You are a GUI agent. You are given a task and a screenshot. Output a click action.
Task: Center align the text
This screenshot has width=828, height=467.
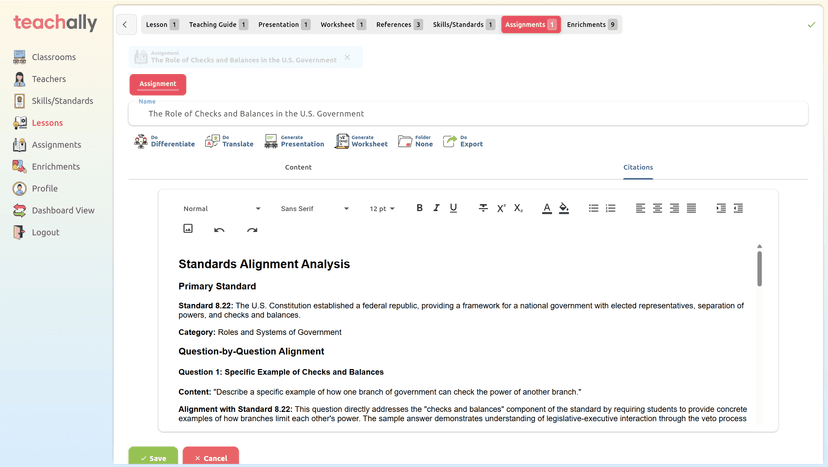pyautogui.click(x=657, y=208)
